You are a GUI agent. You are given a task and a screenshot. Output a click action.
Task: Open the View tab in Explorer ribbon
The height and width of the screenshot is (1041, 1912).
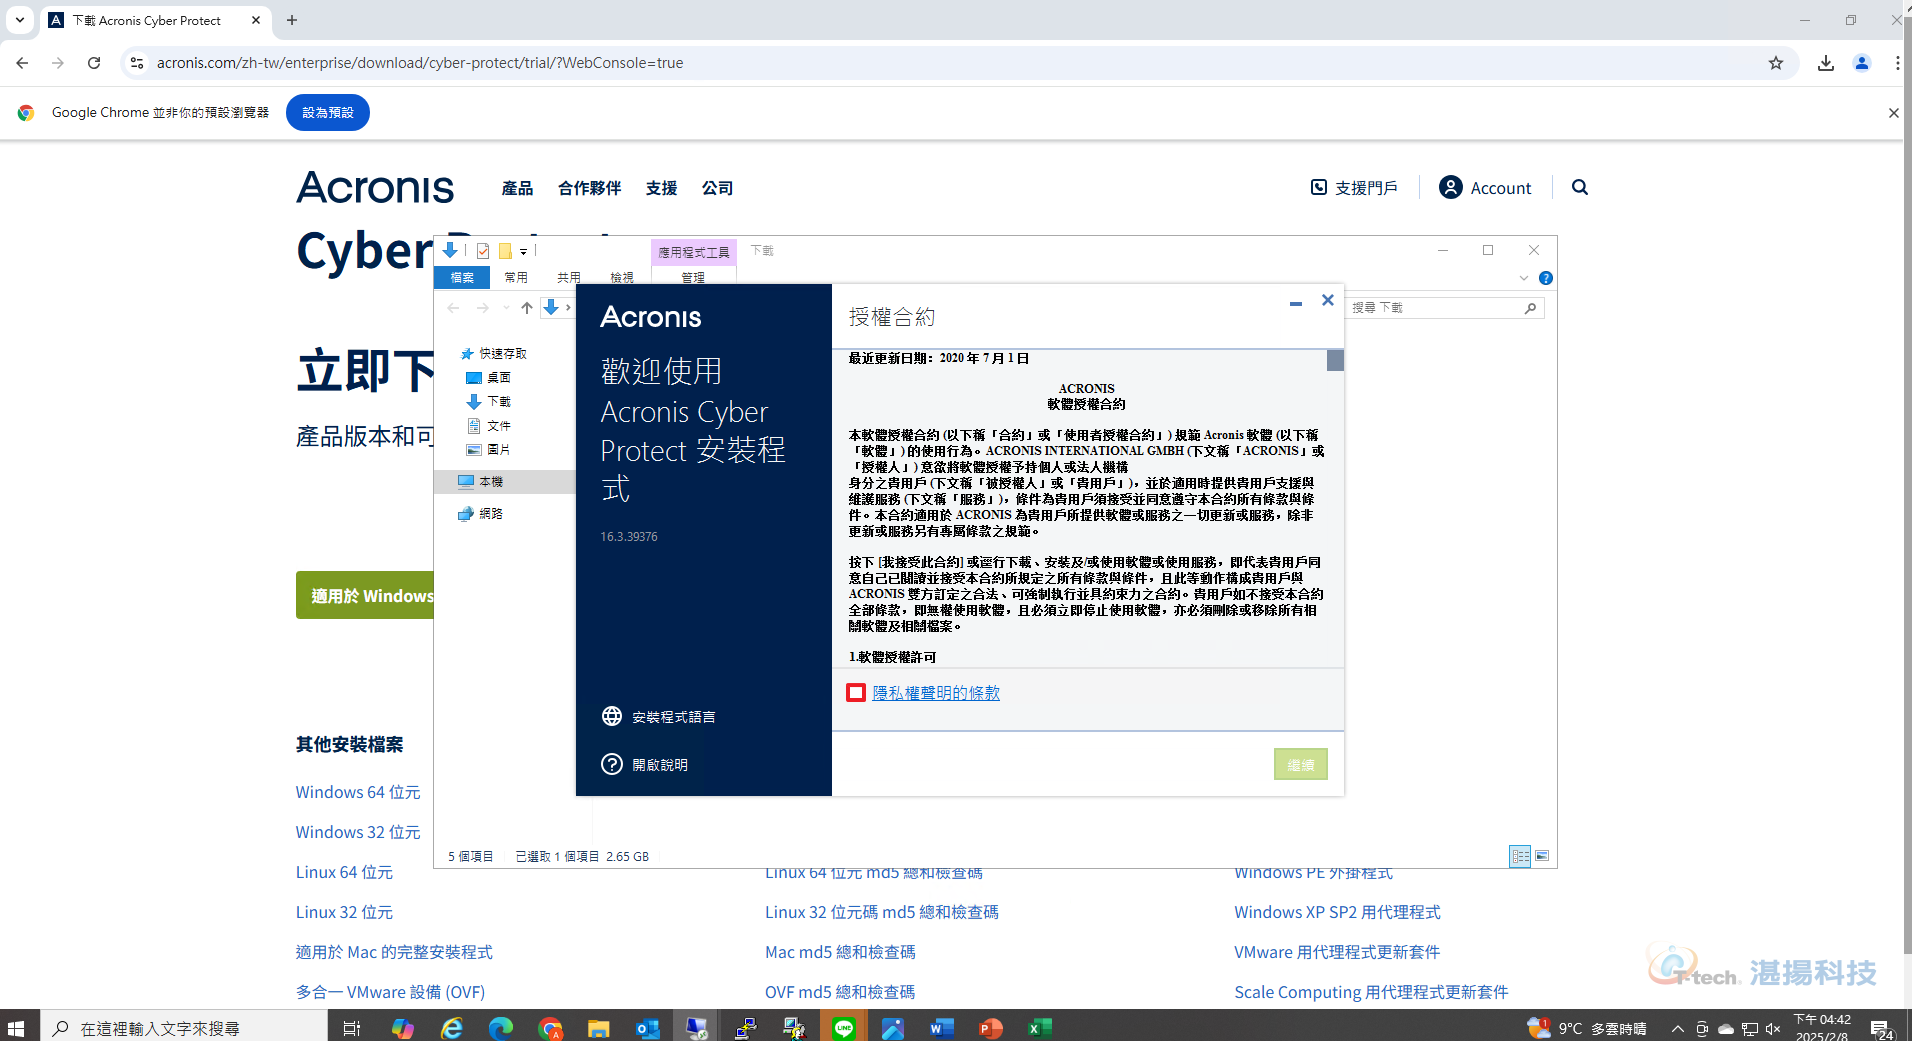(622, 277)
